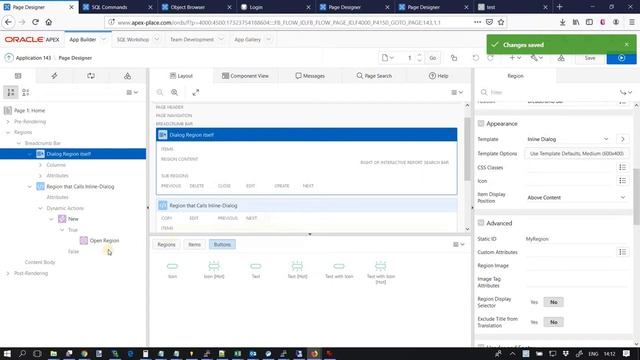This screenshot has height=360, width=640.
Task: Select the Text [Hot] gallery button
Action: [x=297, y=270]
